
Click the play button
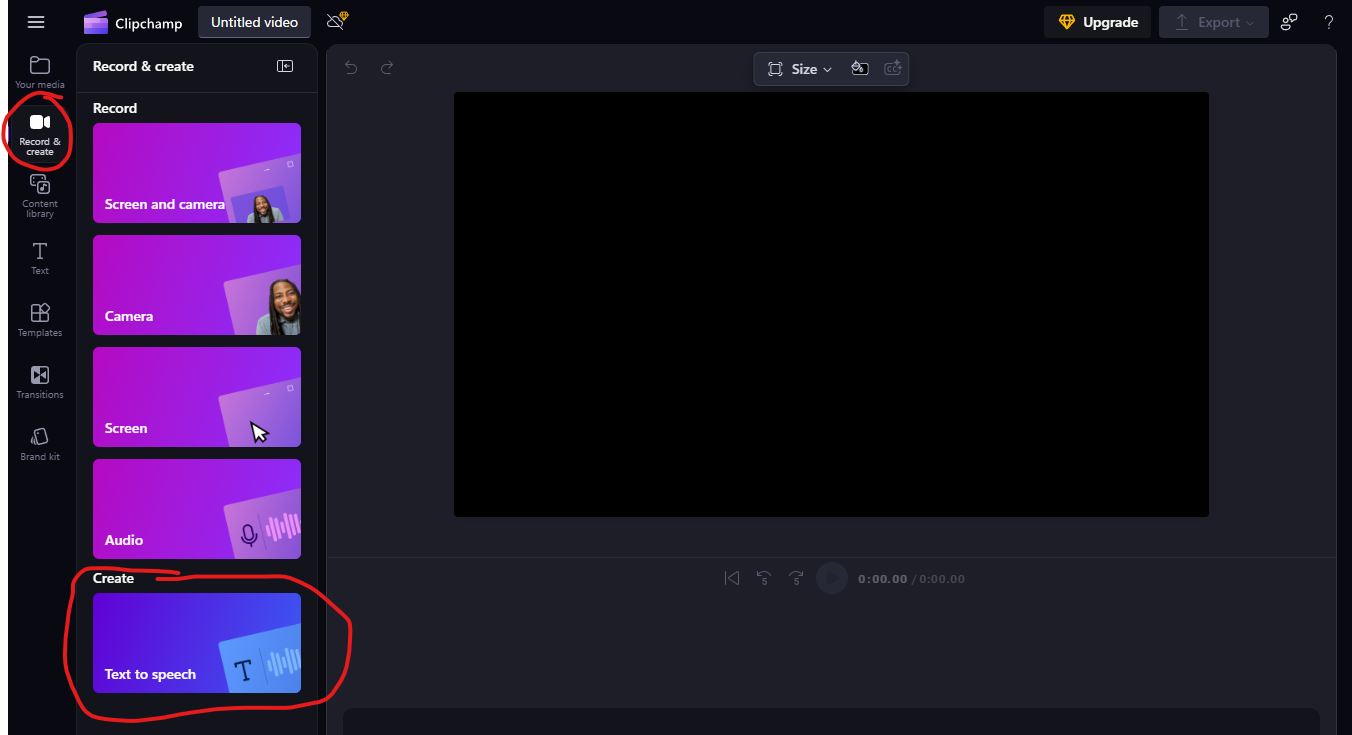click(x=832, y=578)
